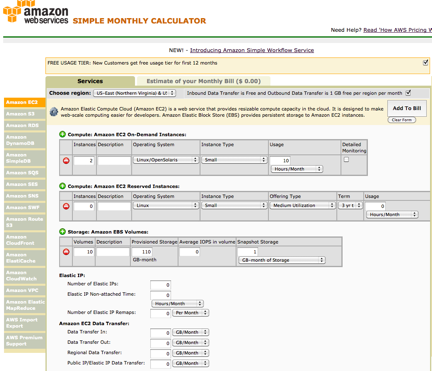432x371 pixels.
Task: Open On-Demand Usage unit dropdown
Action: (x=297, y=169)
